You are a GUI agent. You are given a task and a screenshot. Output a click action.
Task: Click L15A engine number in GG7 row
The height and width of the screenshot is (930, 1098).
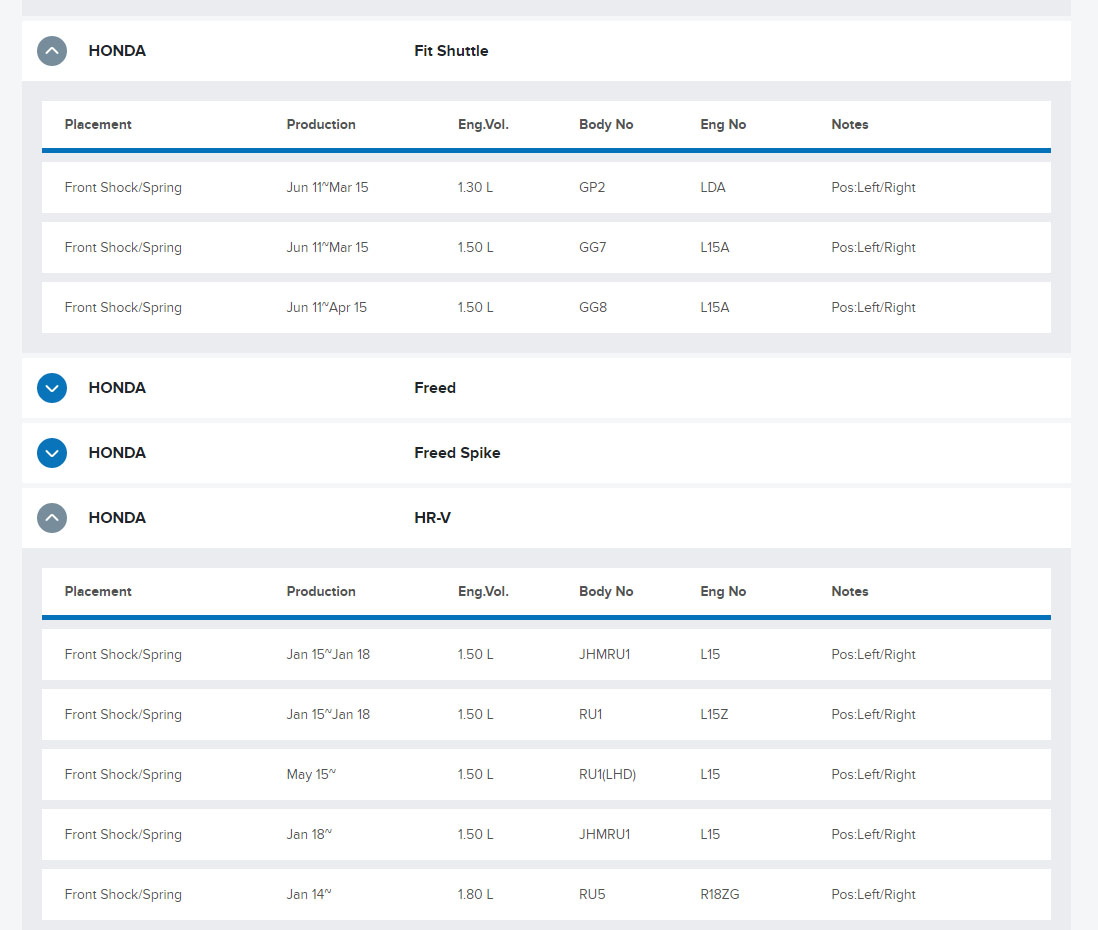tap(714, 248)
